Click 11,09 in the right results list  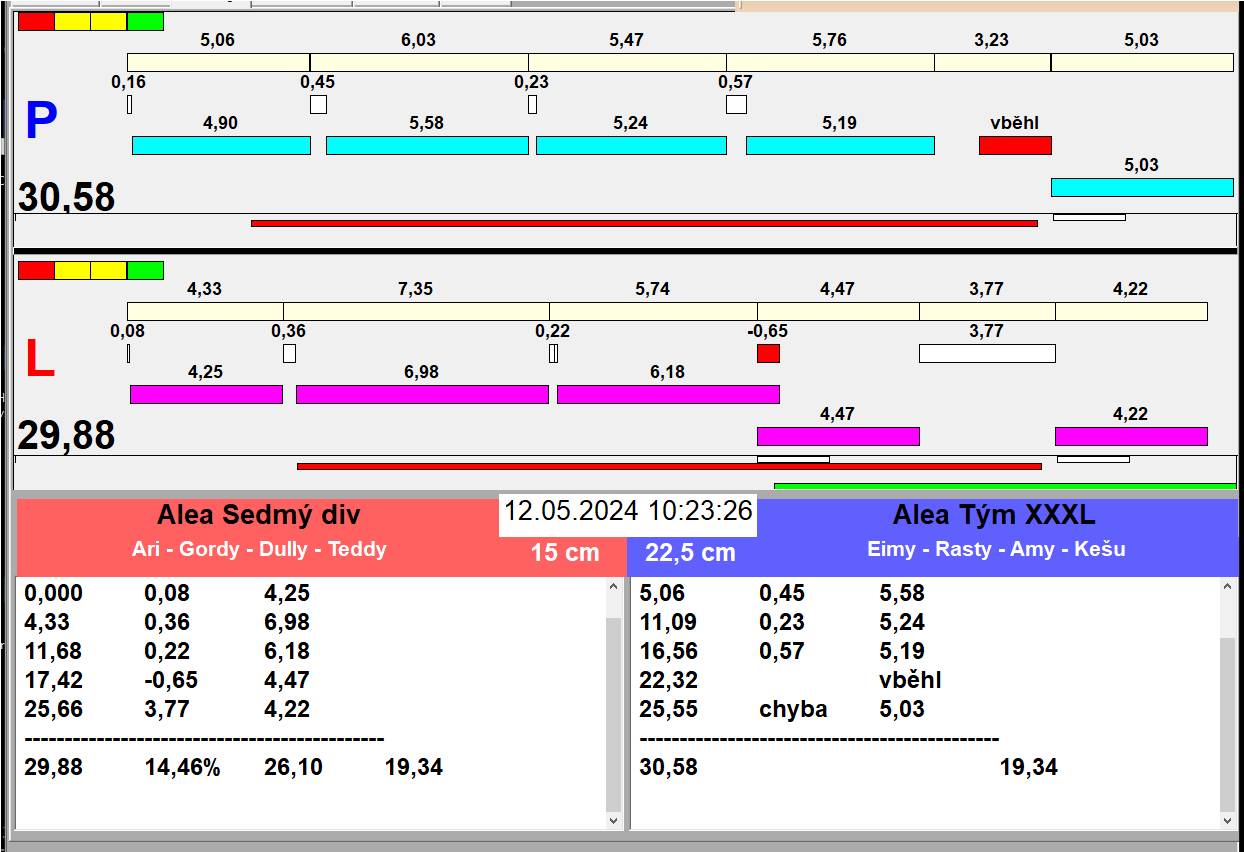pos(669,623)
